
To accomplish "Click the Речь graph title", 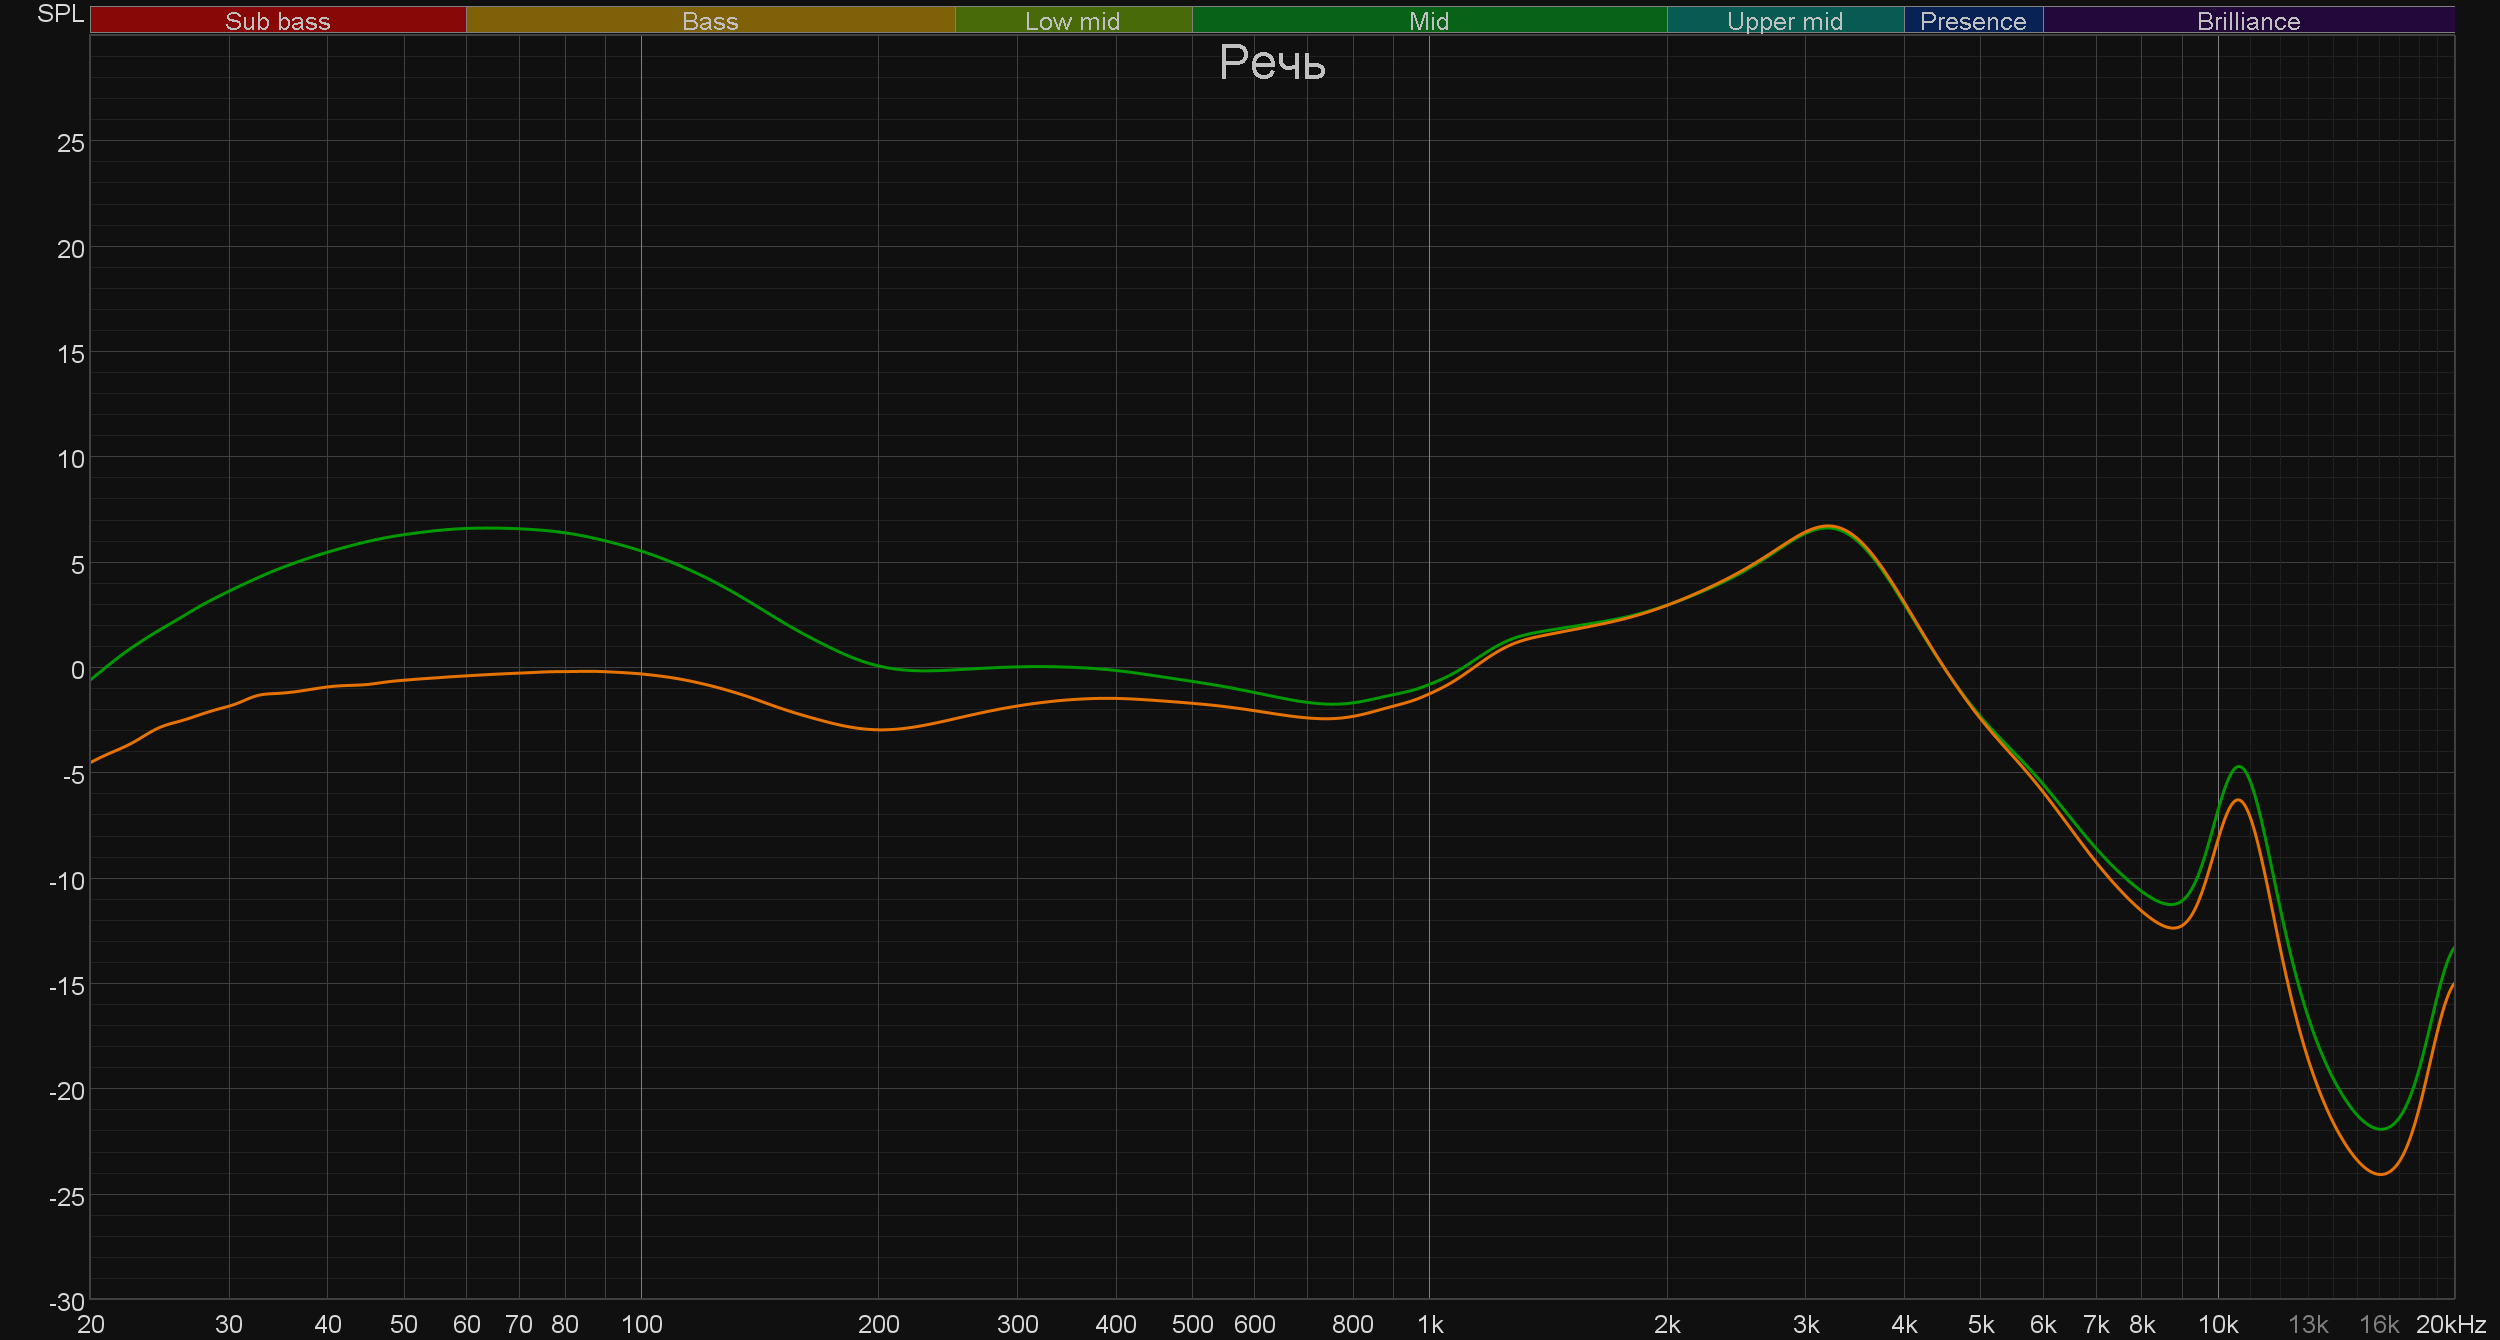I will pyautogui.click(x=1272, y=63).
